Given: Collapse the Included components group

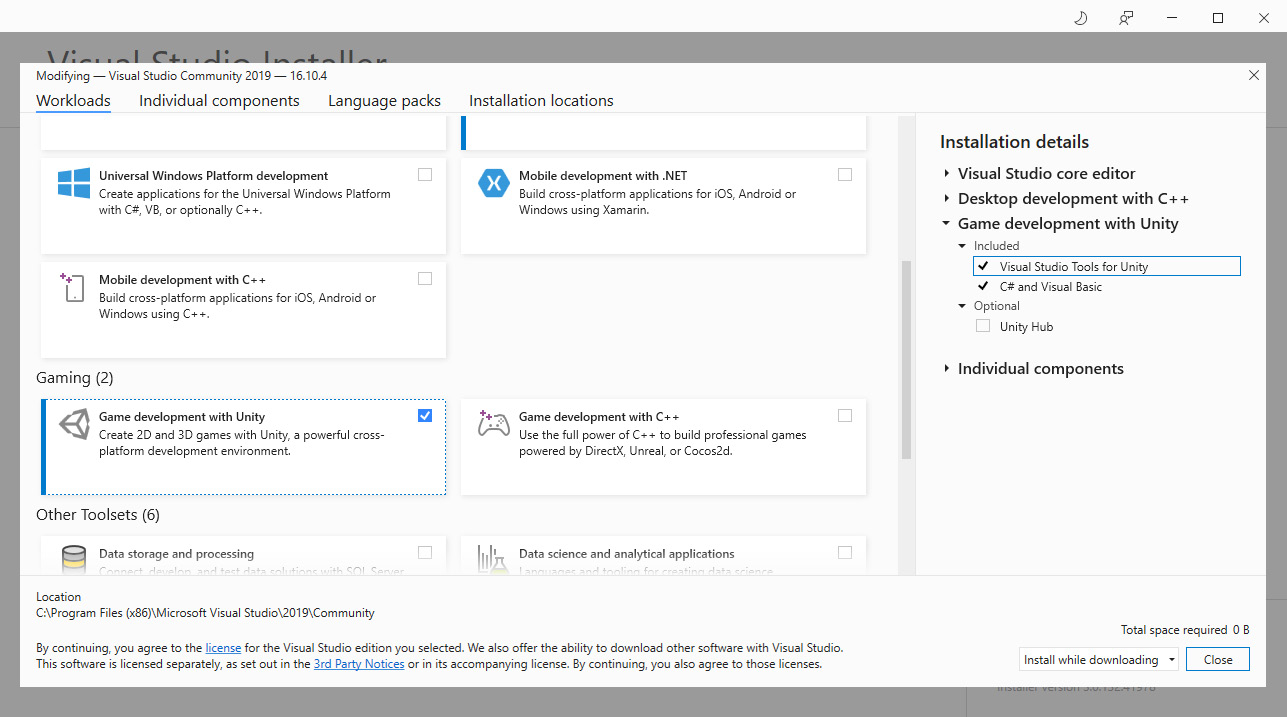Looking at the screenshot, I should (962, 246).
